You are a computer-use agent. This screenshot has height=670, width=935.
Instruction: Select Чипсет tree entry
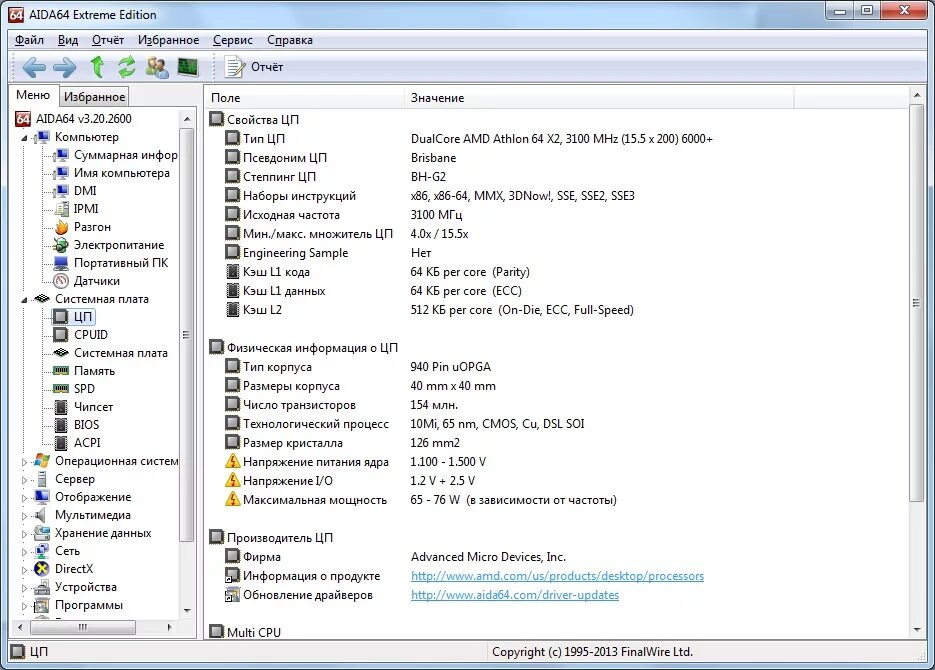click(83, 407)
